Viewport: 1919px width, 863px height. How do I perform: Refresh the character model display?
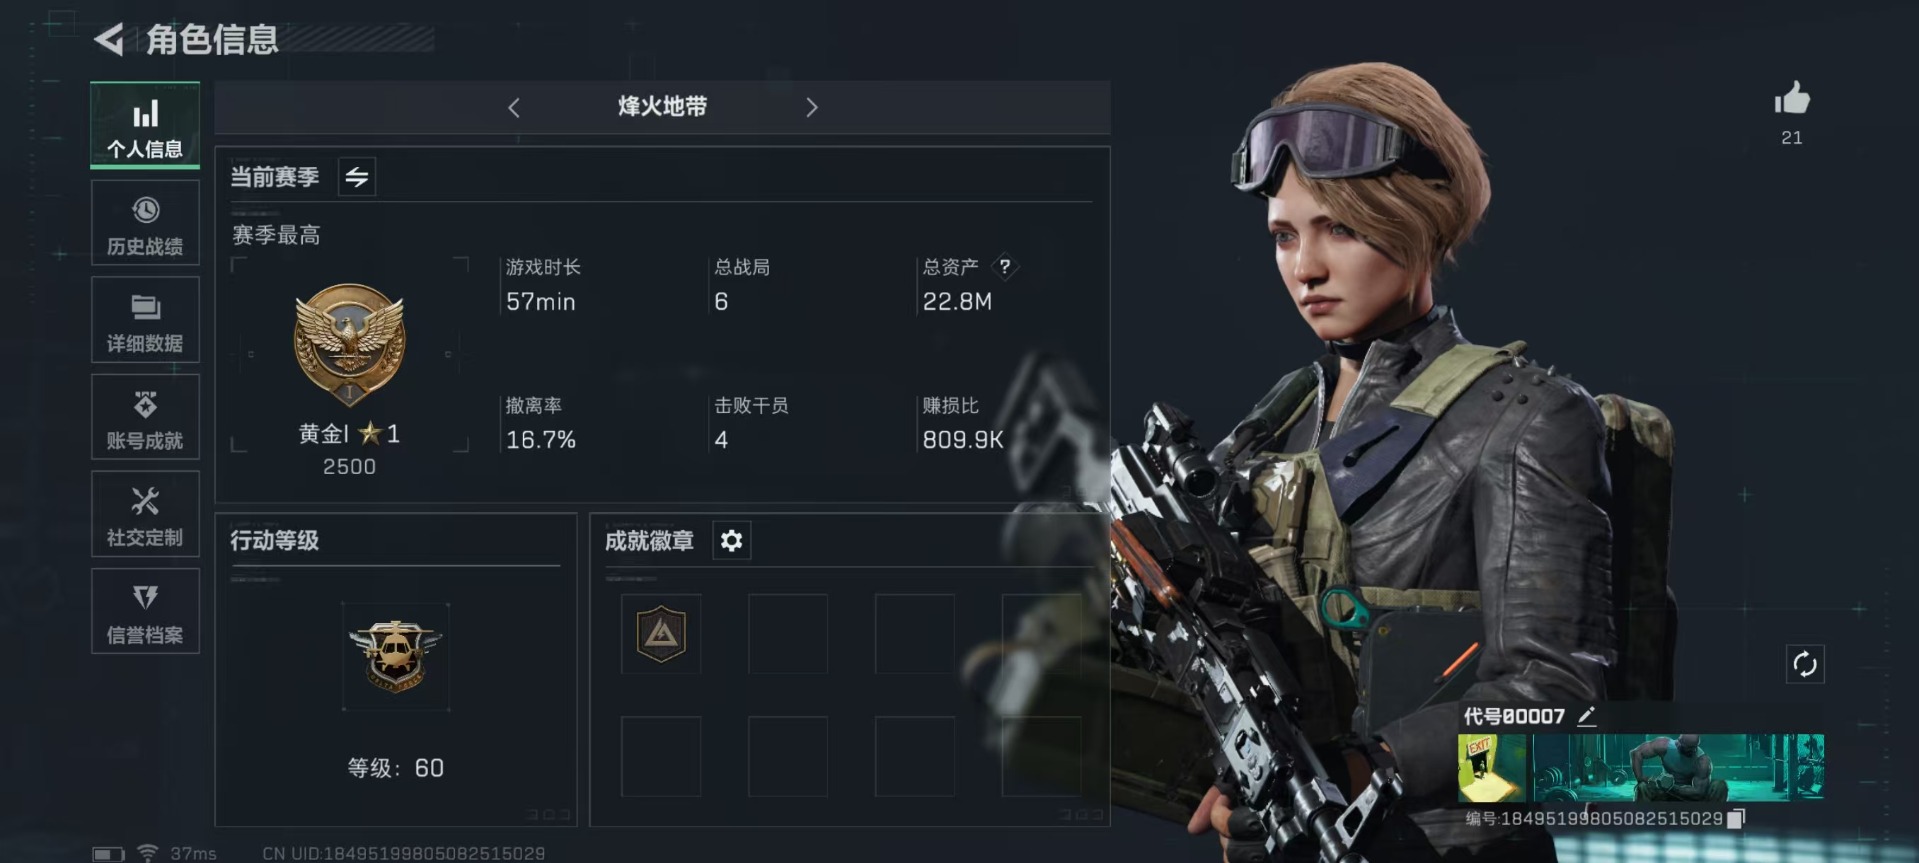tap(1805, 664)
